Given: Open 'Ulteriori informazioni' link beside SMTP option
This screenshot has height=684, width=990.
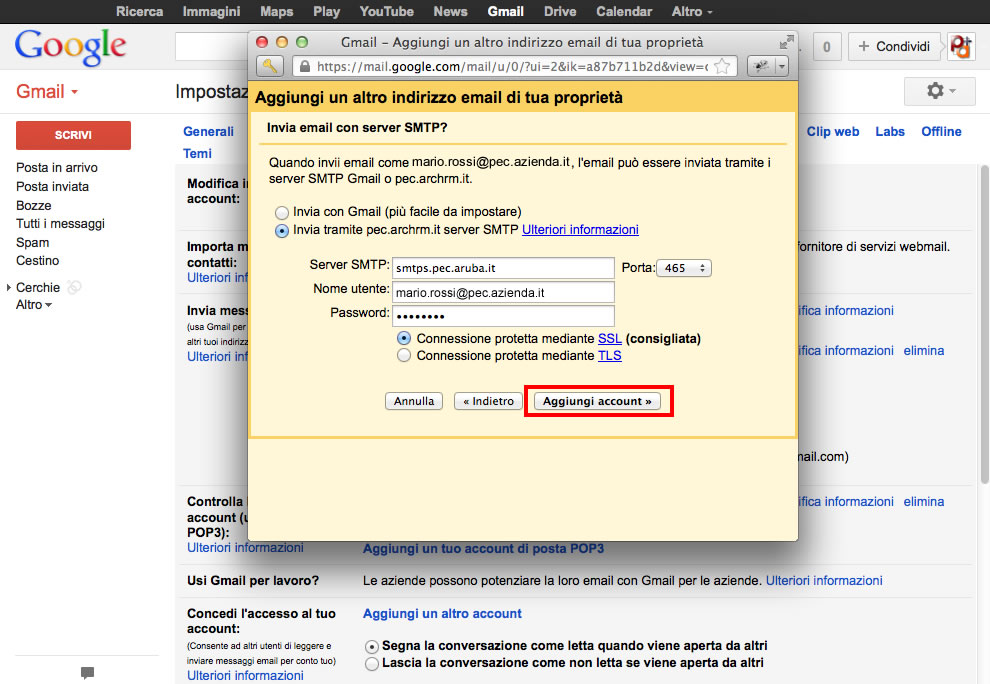Looking at the screenshot, I should pos(580,229).
